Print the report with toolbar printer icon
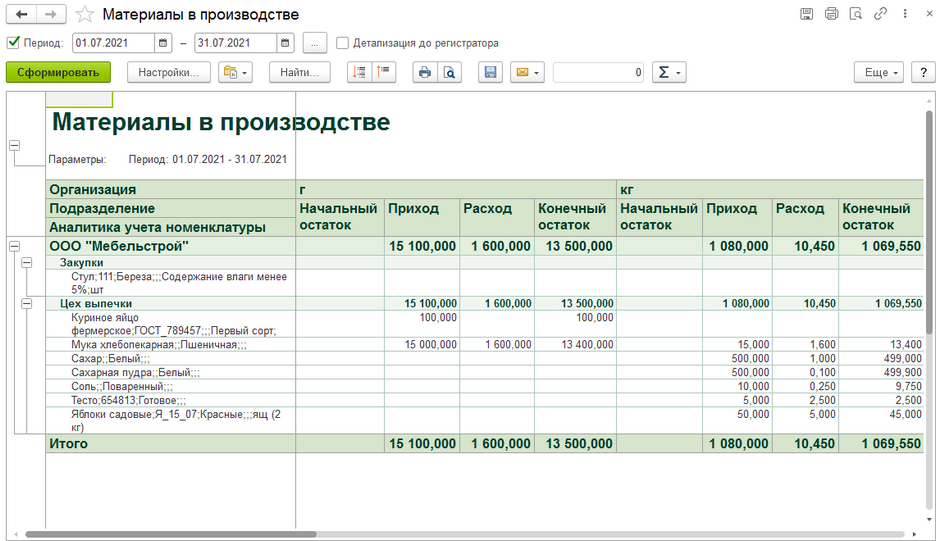The image size is (944, 541). [x=424, y=72]
